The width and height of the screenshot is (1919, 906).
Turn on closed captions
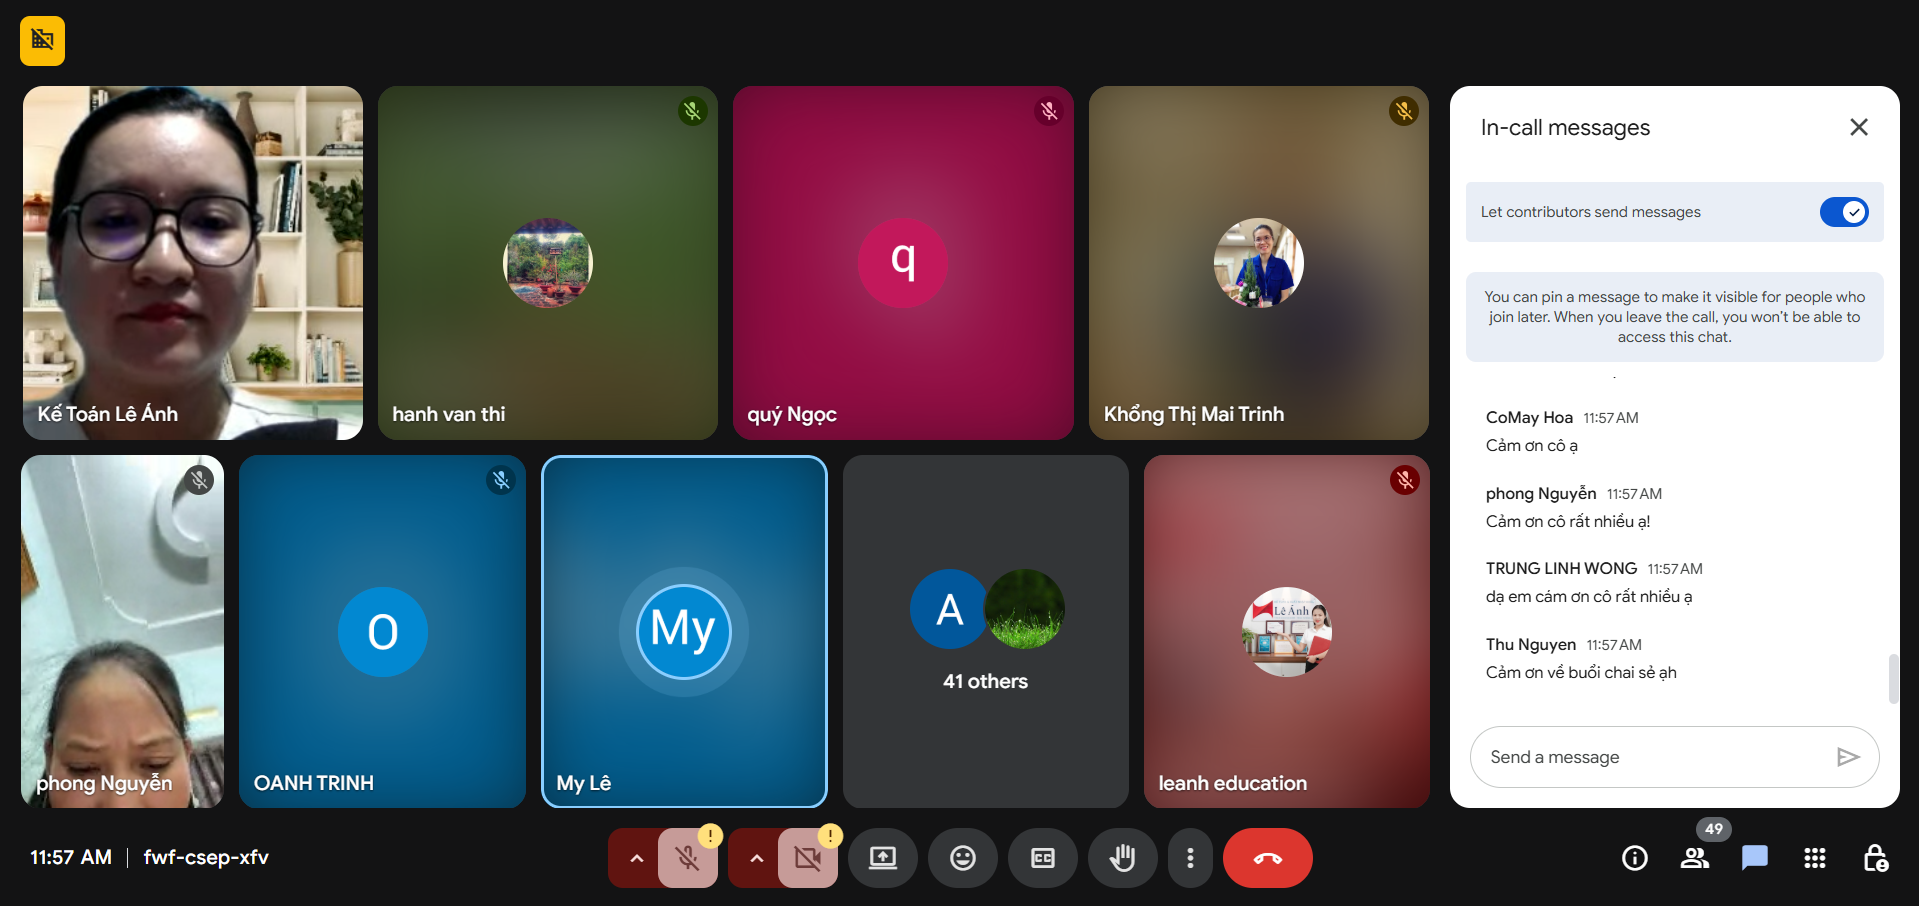point(1042,858)
